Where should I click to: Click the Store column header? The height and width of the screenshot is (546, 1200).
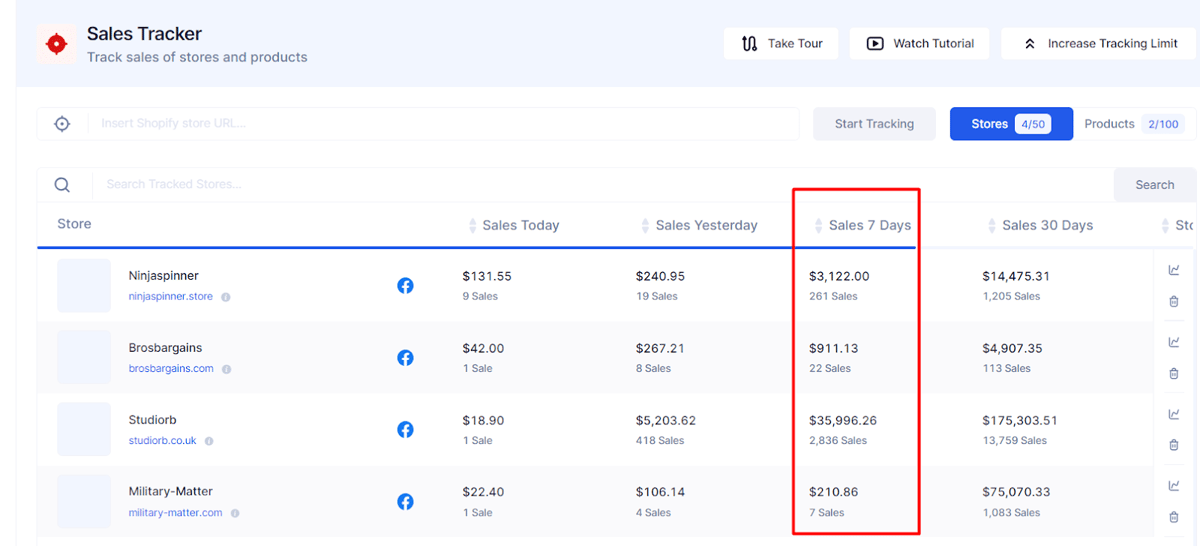click(x=74, y=224)
